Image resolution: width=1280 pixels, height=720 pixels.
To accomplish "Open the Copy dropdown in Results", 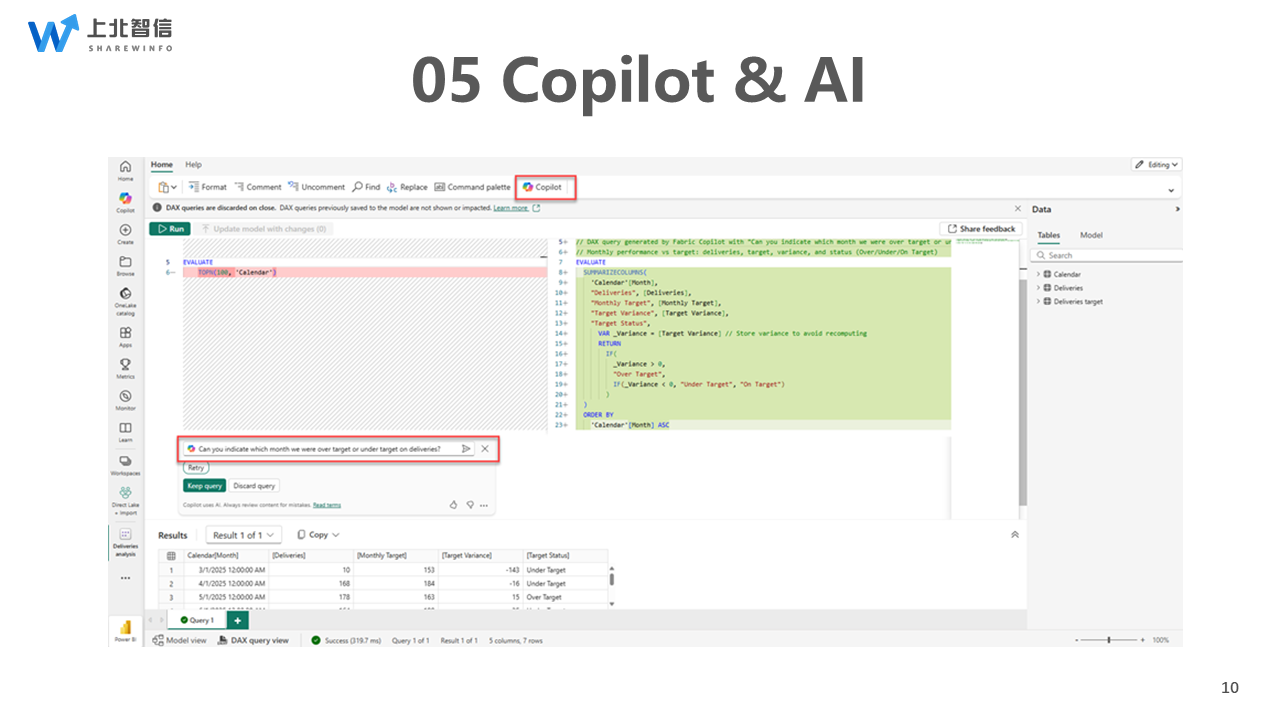I will click(318, 535).
